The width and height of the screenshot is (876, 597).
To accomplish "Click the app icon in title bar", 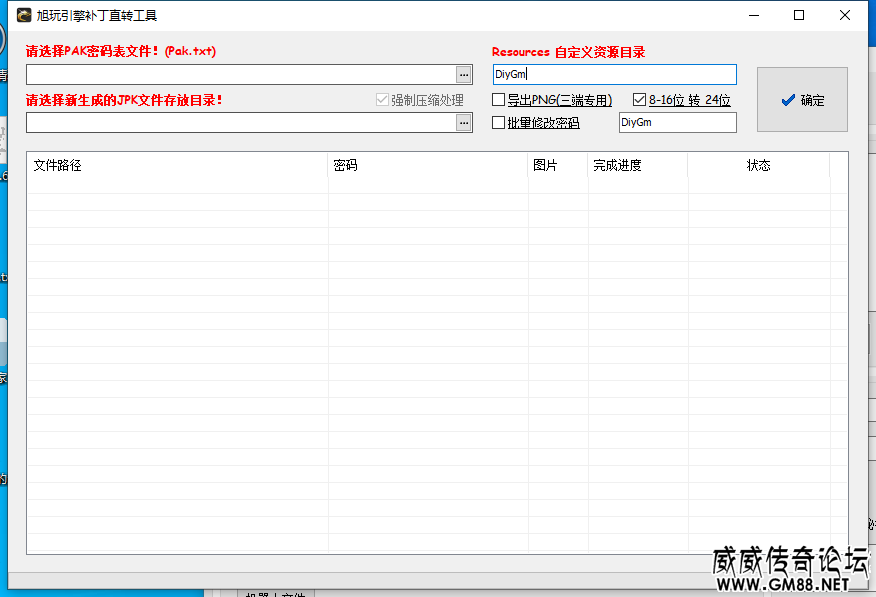I will coord(24,15).
